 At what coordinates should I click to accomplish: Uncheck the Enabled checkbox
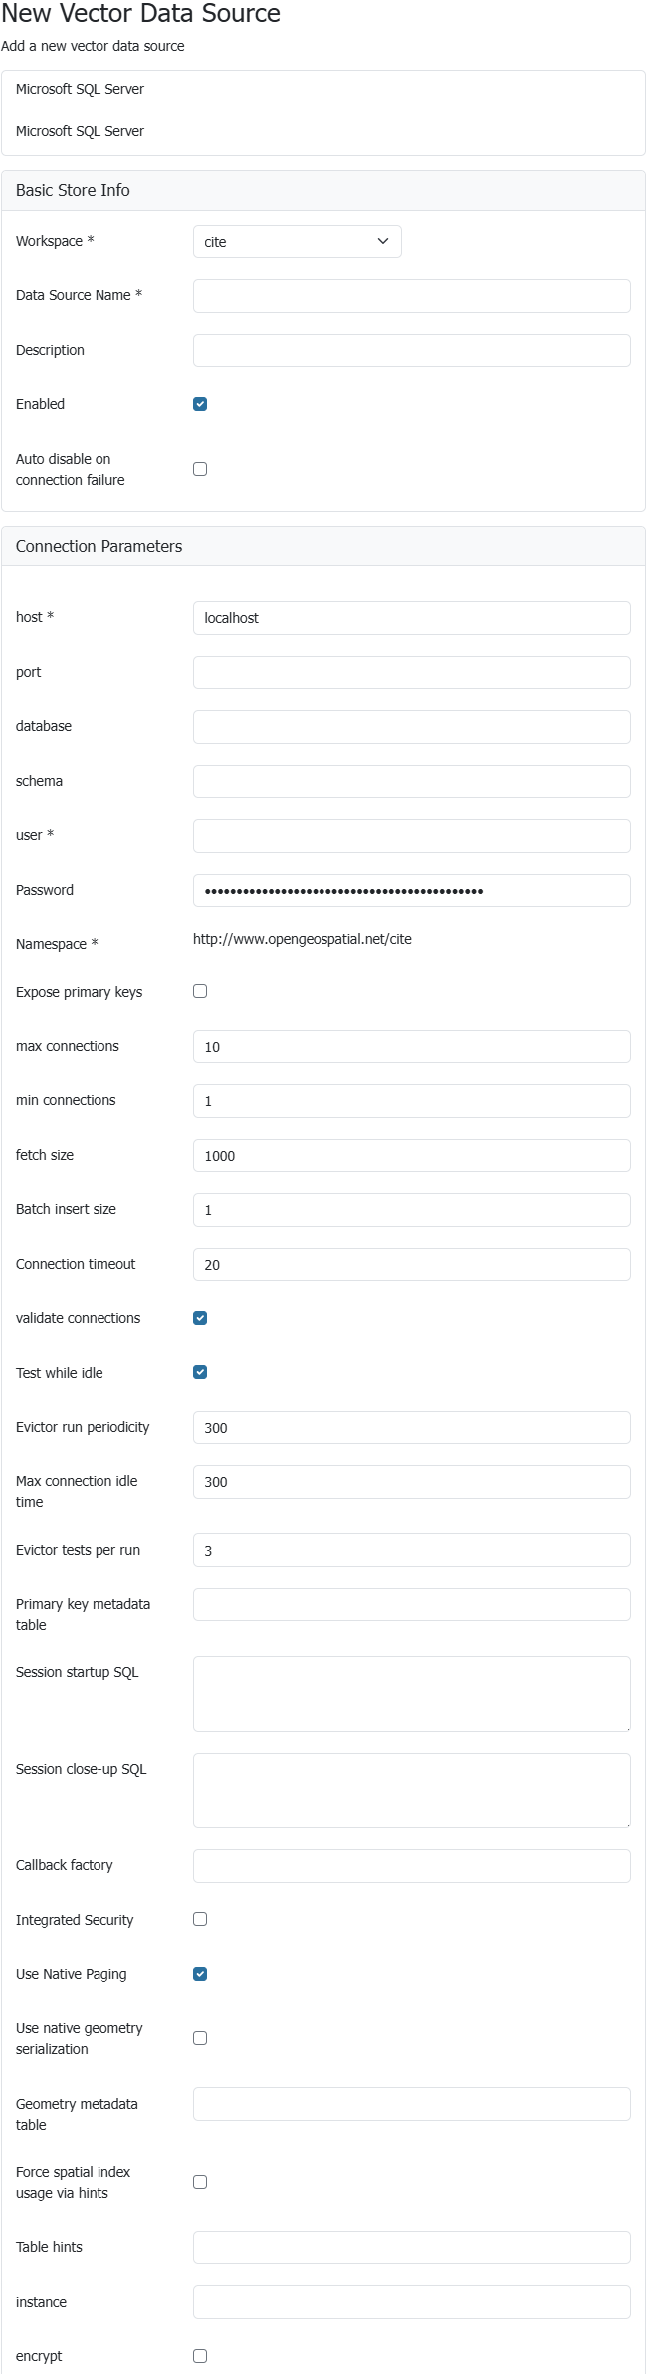[x=200, y=404]
